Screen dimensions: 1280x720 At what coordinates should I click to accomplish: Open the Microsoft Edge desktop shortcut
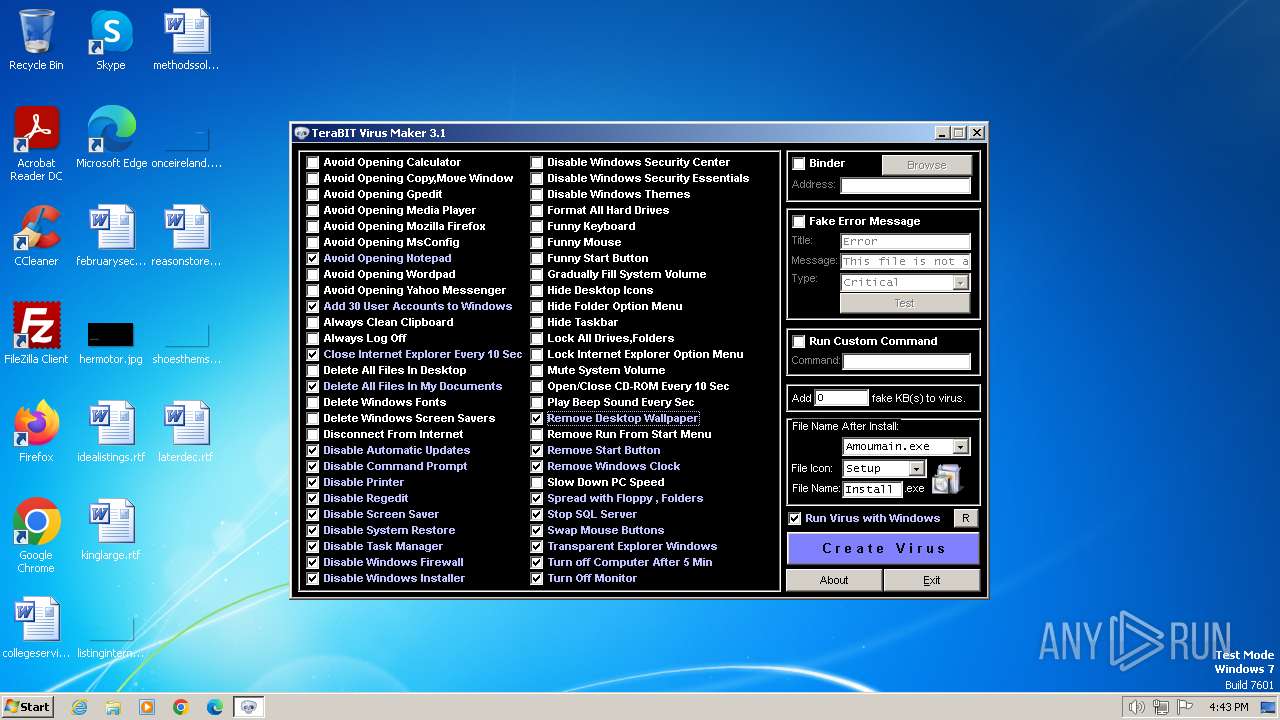pos(111,138)
